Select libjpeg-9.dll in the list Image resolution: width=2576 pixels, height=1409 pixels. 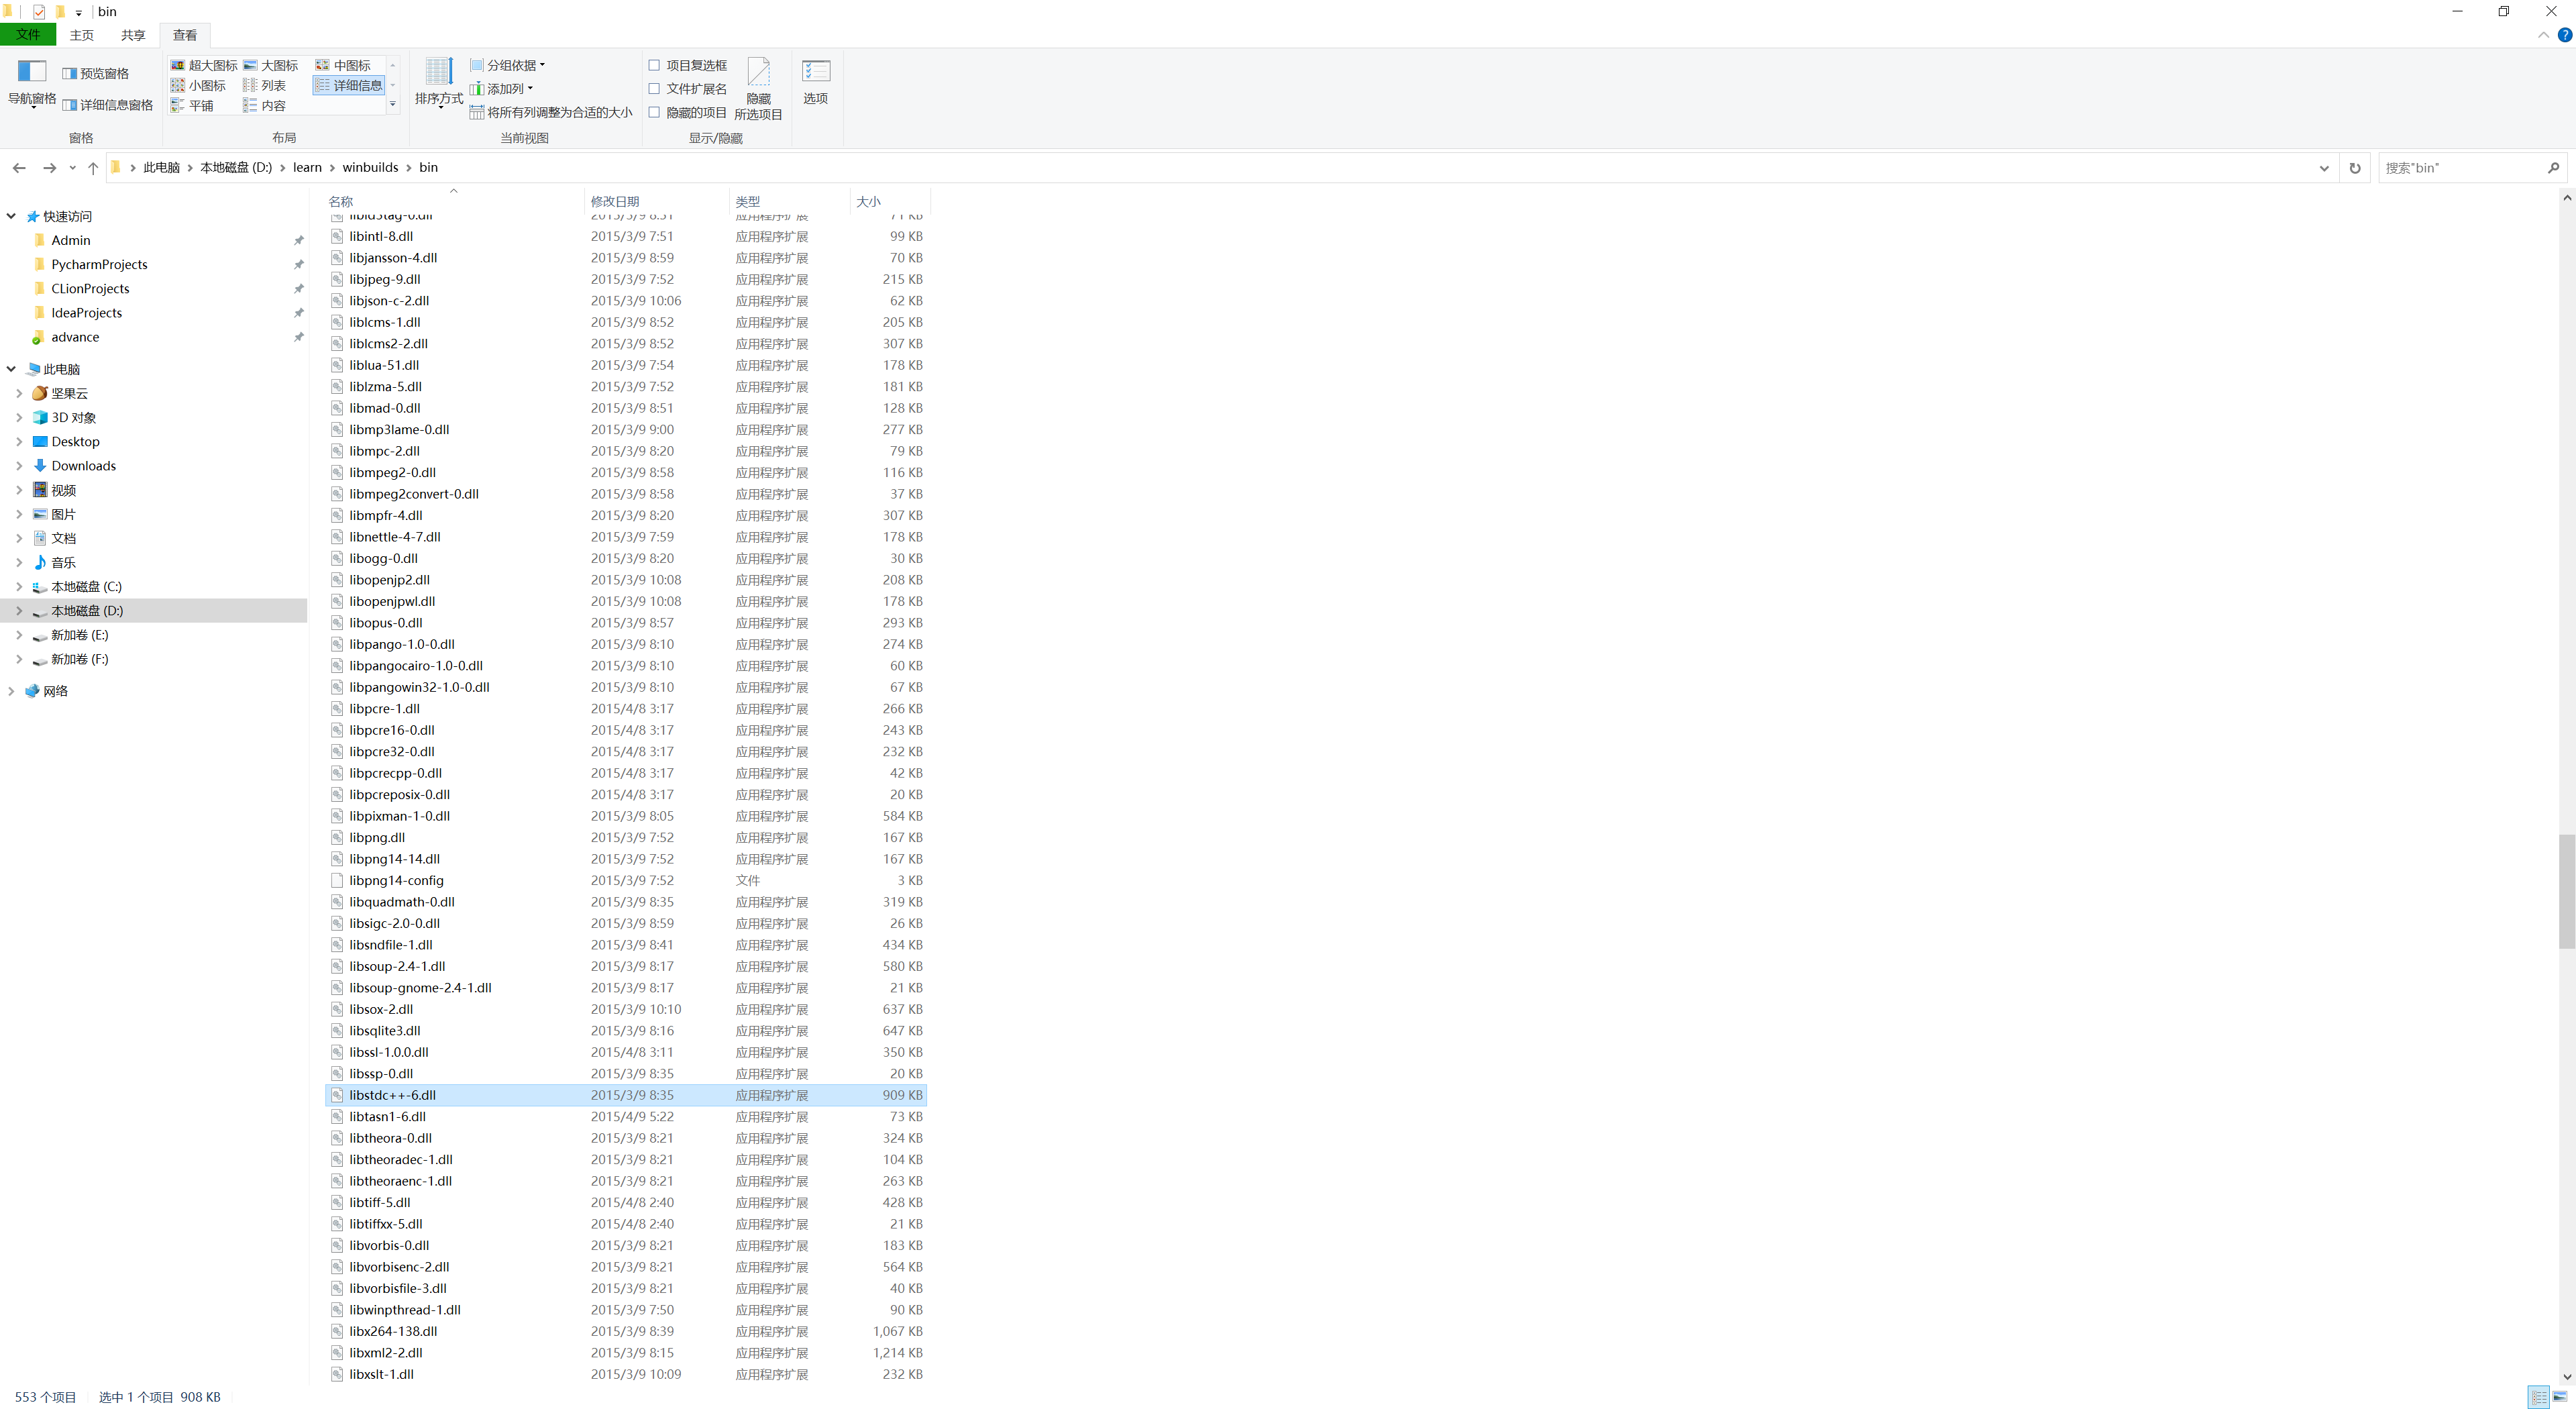pos(626,280)
